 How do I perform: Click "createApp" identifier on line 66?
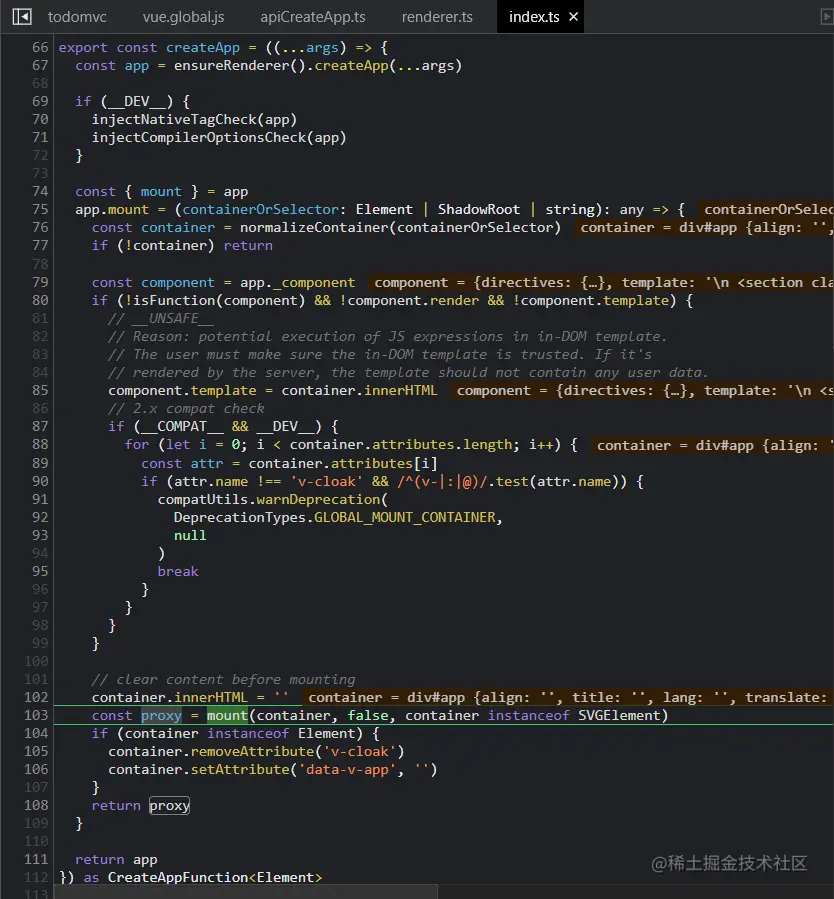pyautogui.click(x=203, y=47)
